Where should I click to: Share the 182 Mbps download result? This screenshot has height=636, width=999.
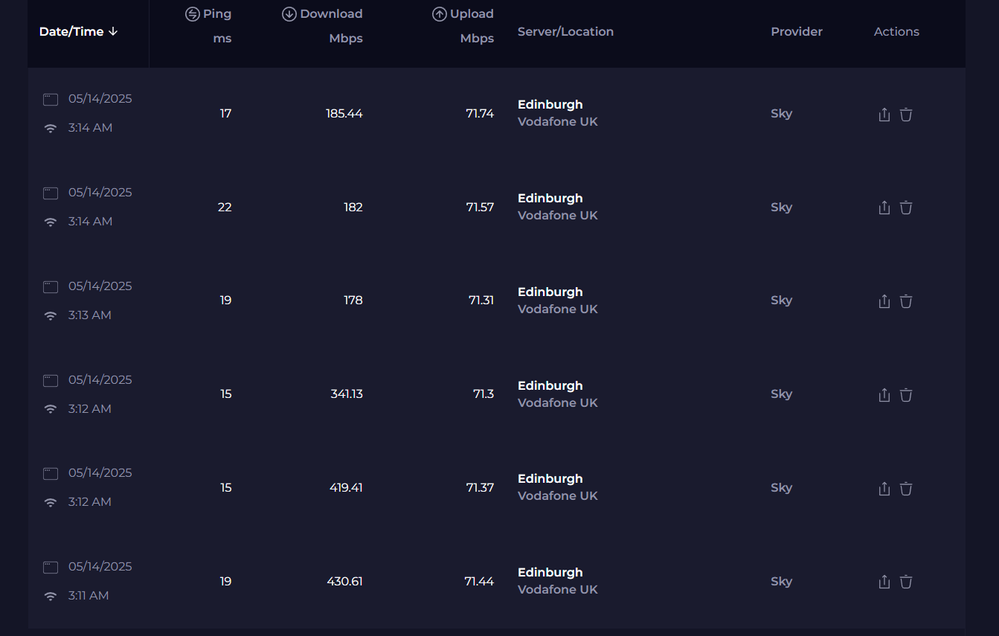tap(884, 208)
